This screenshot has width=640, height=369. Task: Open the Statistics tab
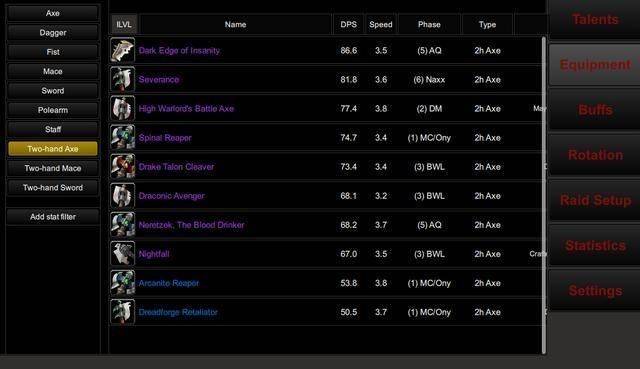coord(595,245)
